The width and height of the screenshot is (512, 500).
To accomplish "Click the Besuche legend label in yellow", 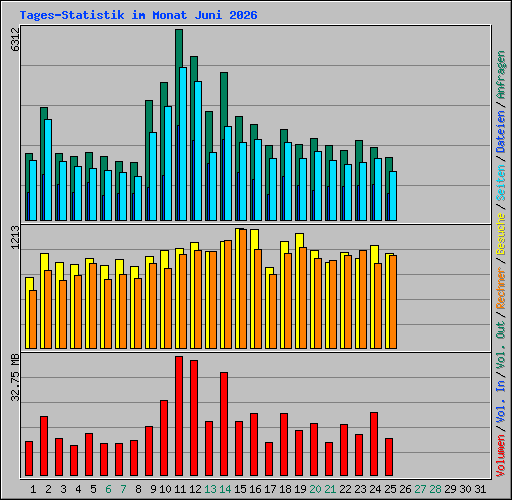I will pyautogui.click(x=501, y=234).
